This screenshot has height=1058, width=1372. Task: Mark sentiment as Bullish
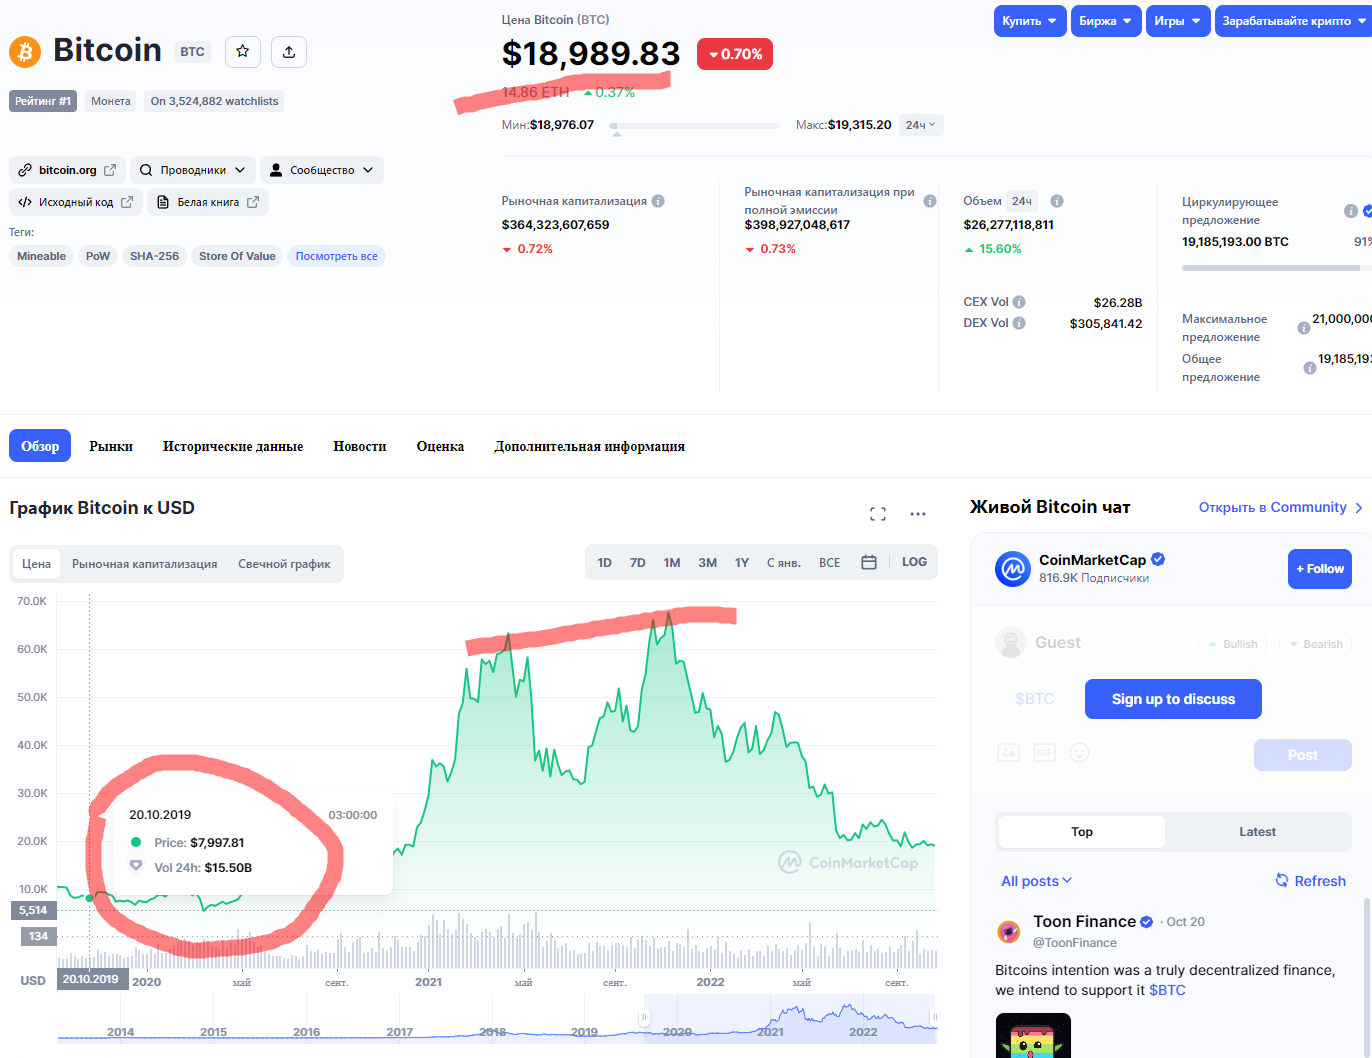1232,644
